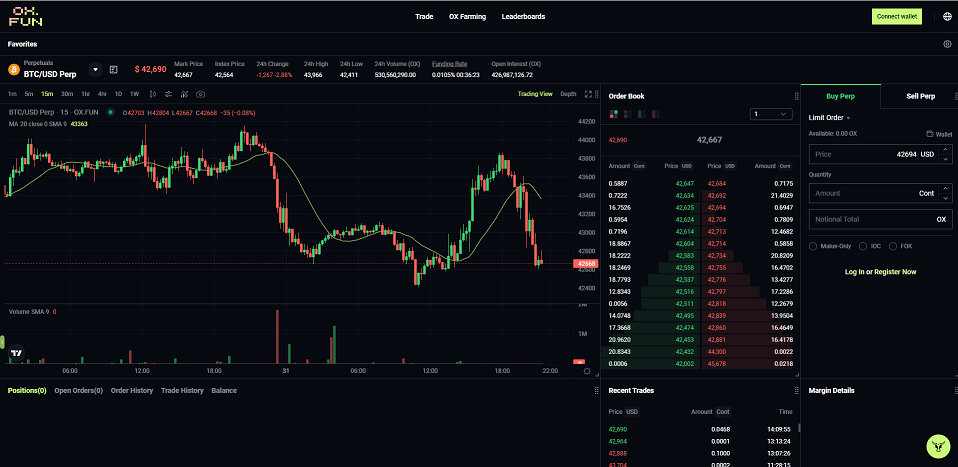Click the Bitcoin coin icon
The image size is (958, 467).
point(14,69)
